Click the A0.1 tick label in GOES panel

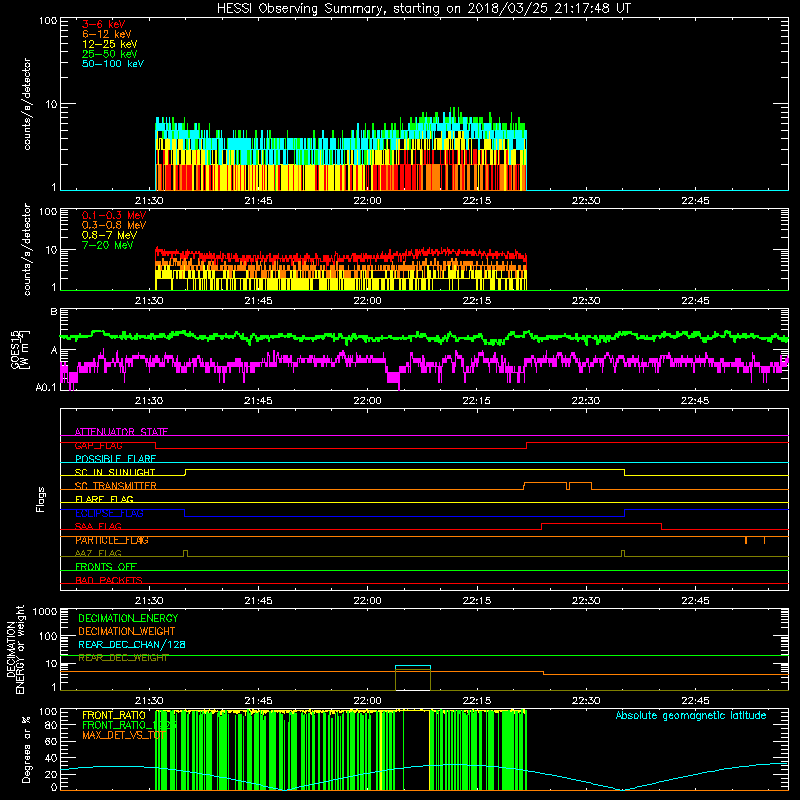click(45, 387)
